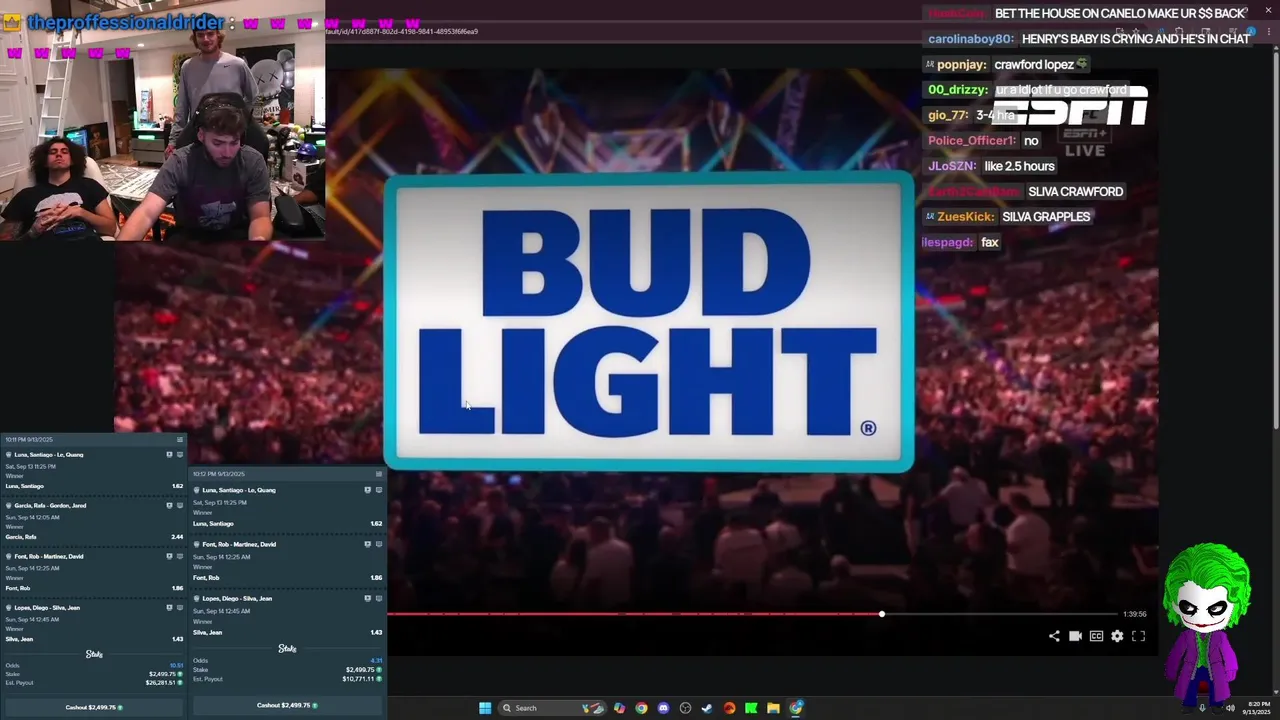
Task: Click the 4.31 total odds value
Action: tap(377, 661)
